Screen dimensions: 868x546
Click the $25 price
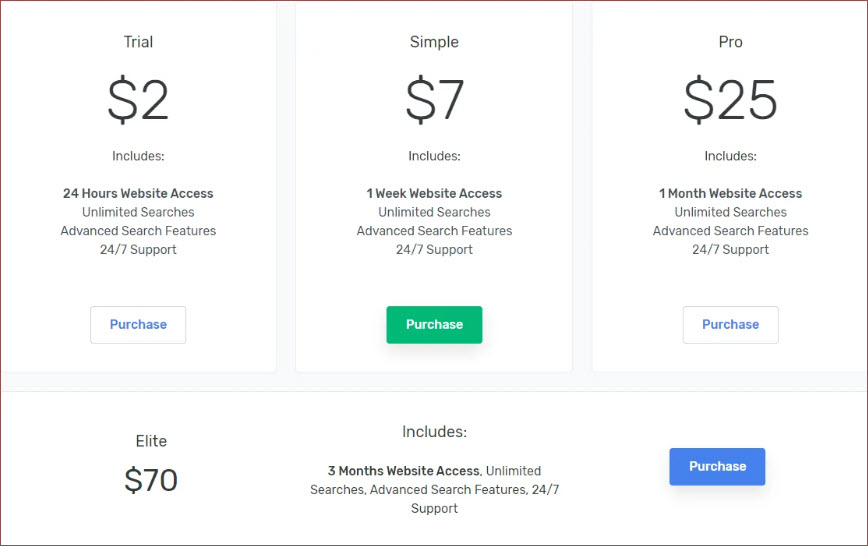coord(730,100)
